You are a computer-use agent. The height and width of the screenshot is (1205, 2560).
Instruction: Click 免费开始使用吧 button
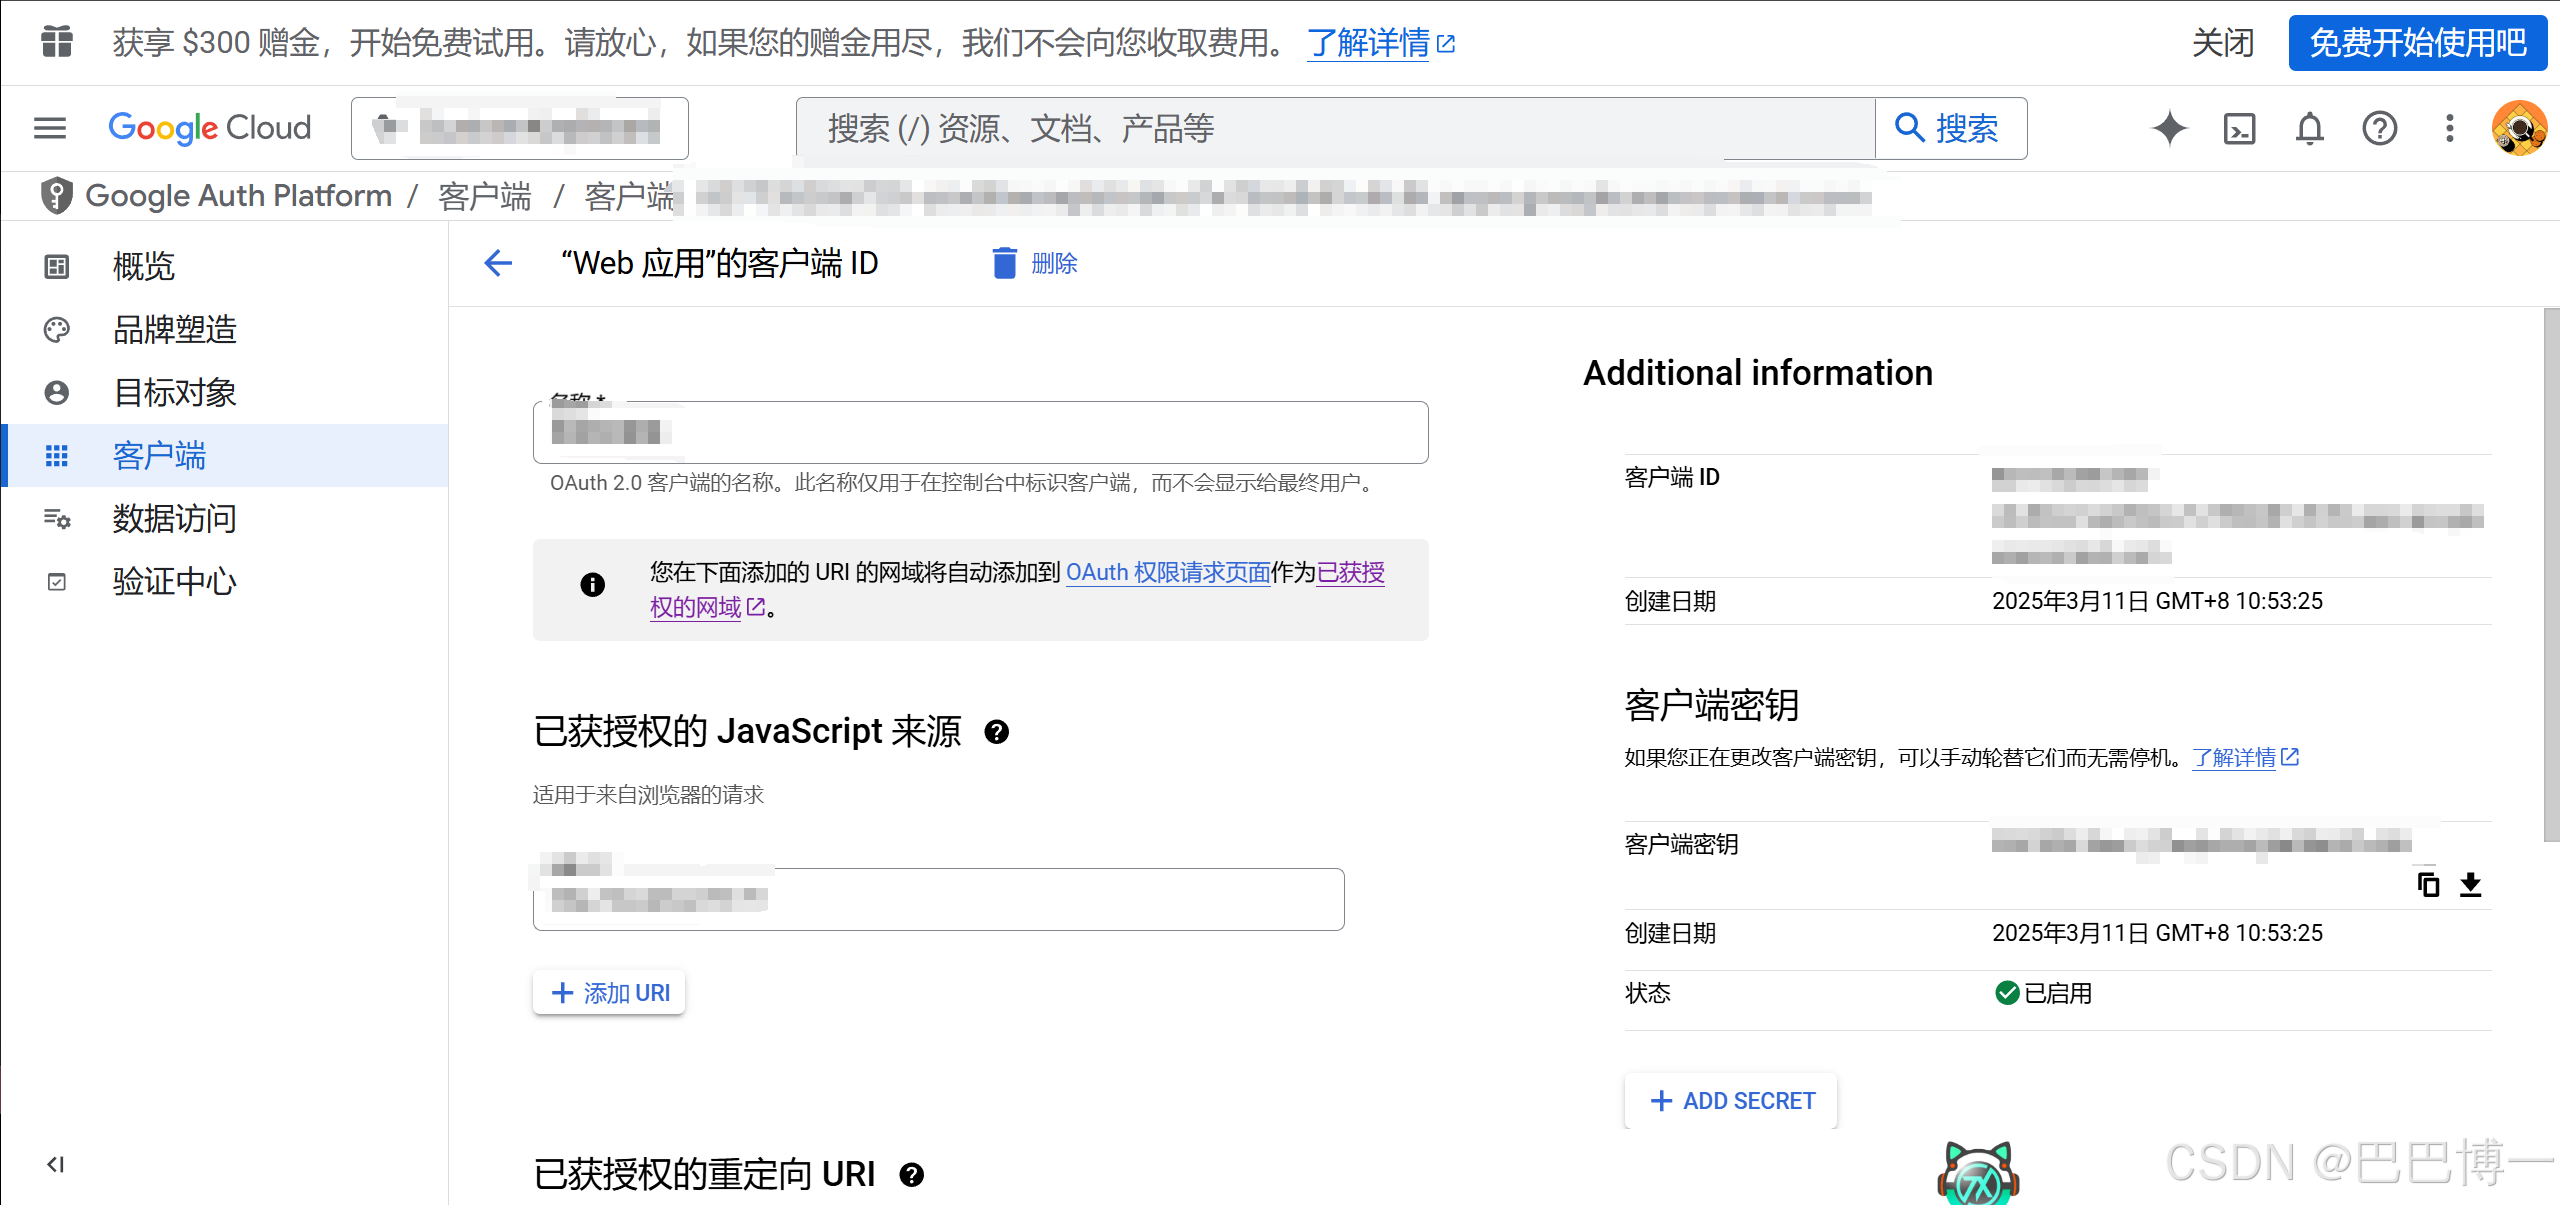tap(2418, 43)
